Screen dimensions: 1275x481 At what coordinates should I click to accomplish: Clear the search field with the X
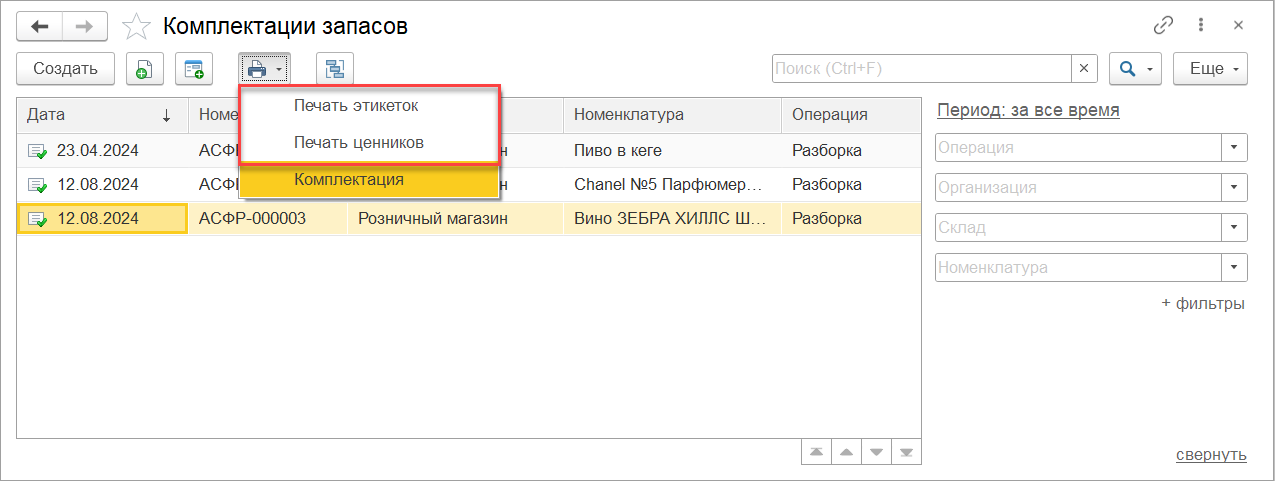(x=1085, y=69)
